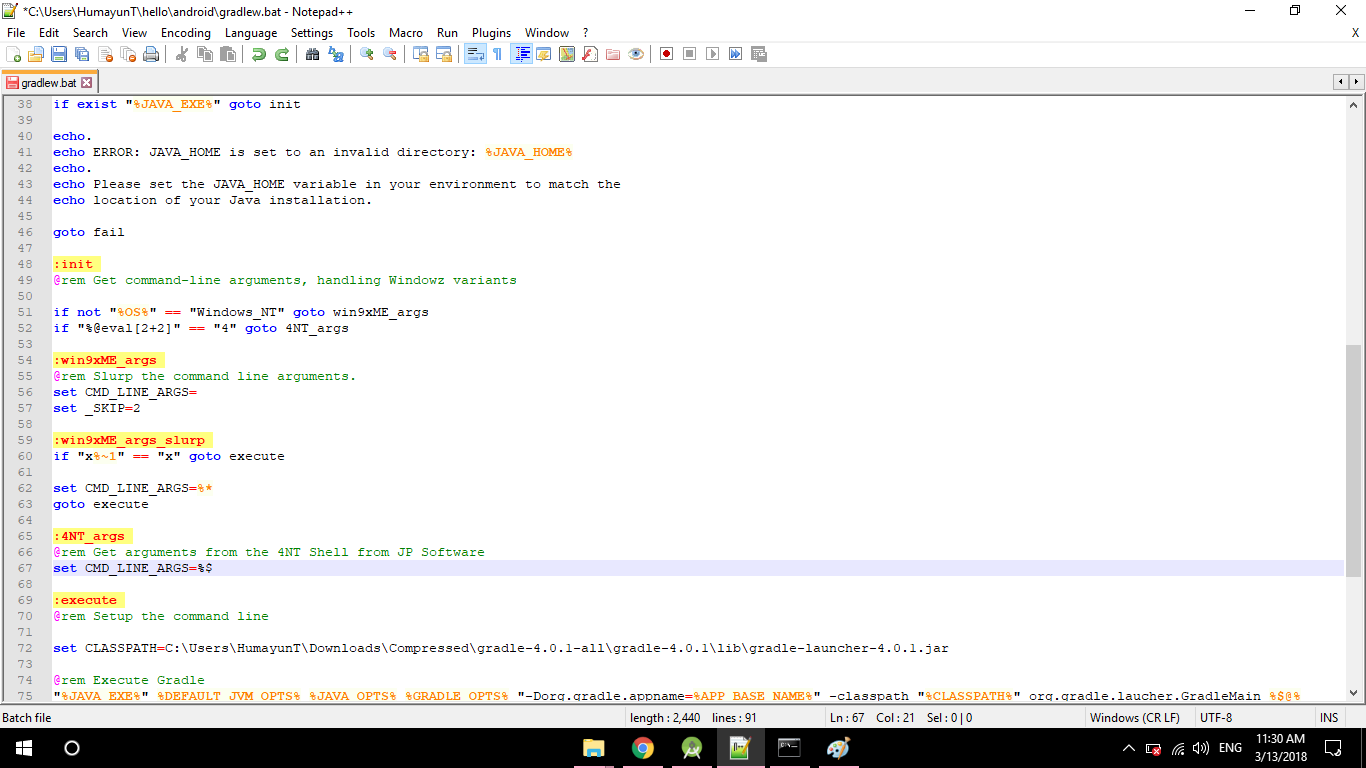Start recording a macro
The image size is (1366, 768).
click(666, 54)
